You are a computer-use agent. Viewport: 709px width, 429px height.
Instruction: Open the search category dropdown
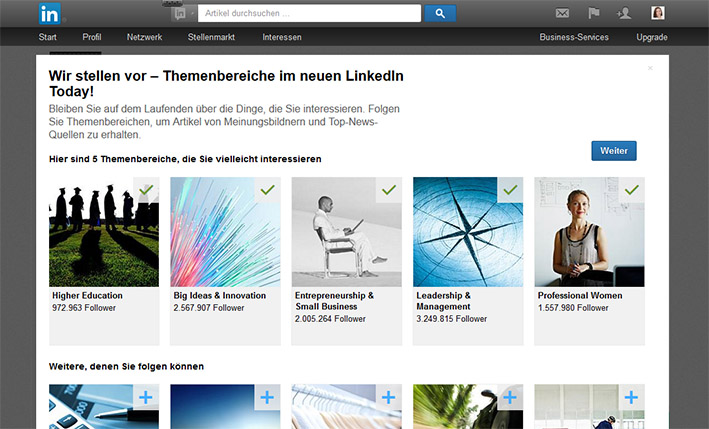183,14
